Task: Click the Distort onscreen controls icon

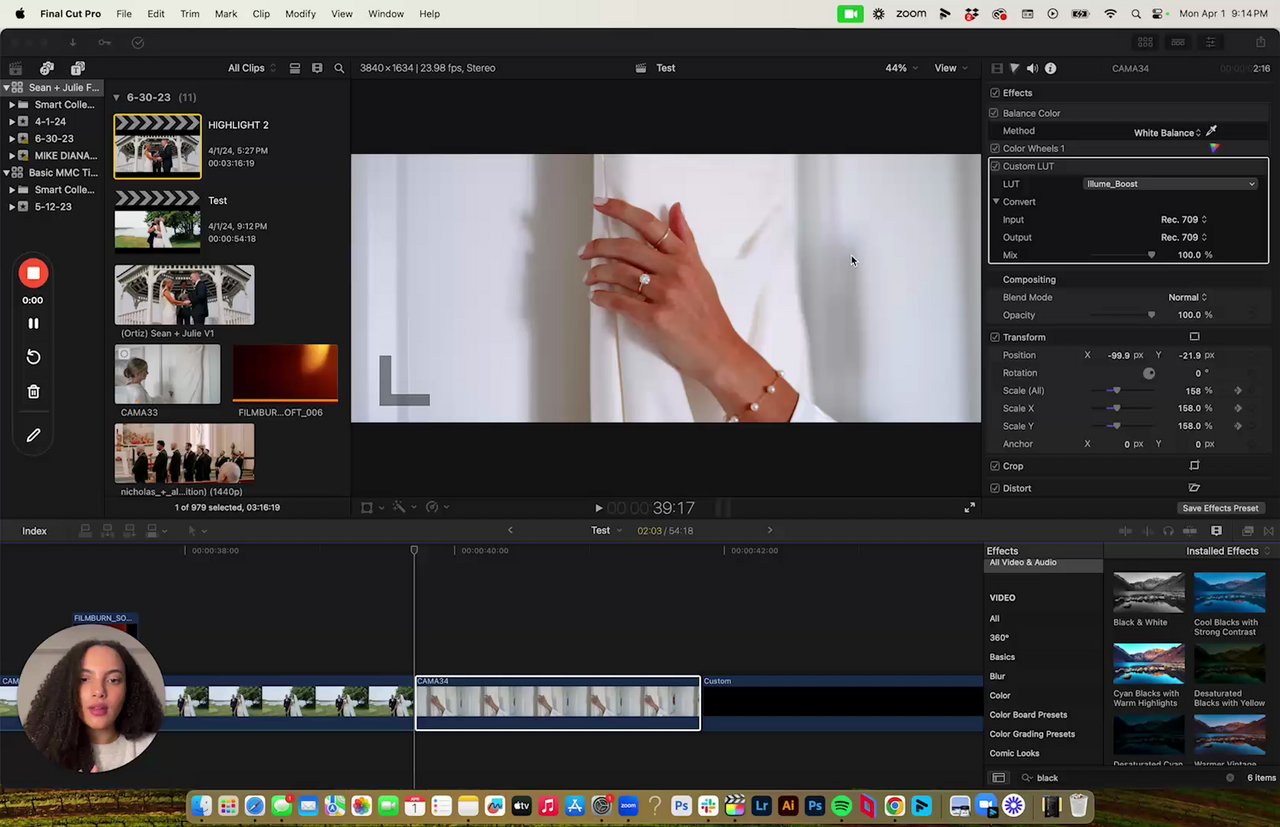Action: point(1194,488)
